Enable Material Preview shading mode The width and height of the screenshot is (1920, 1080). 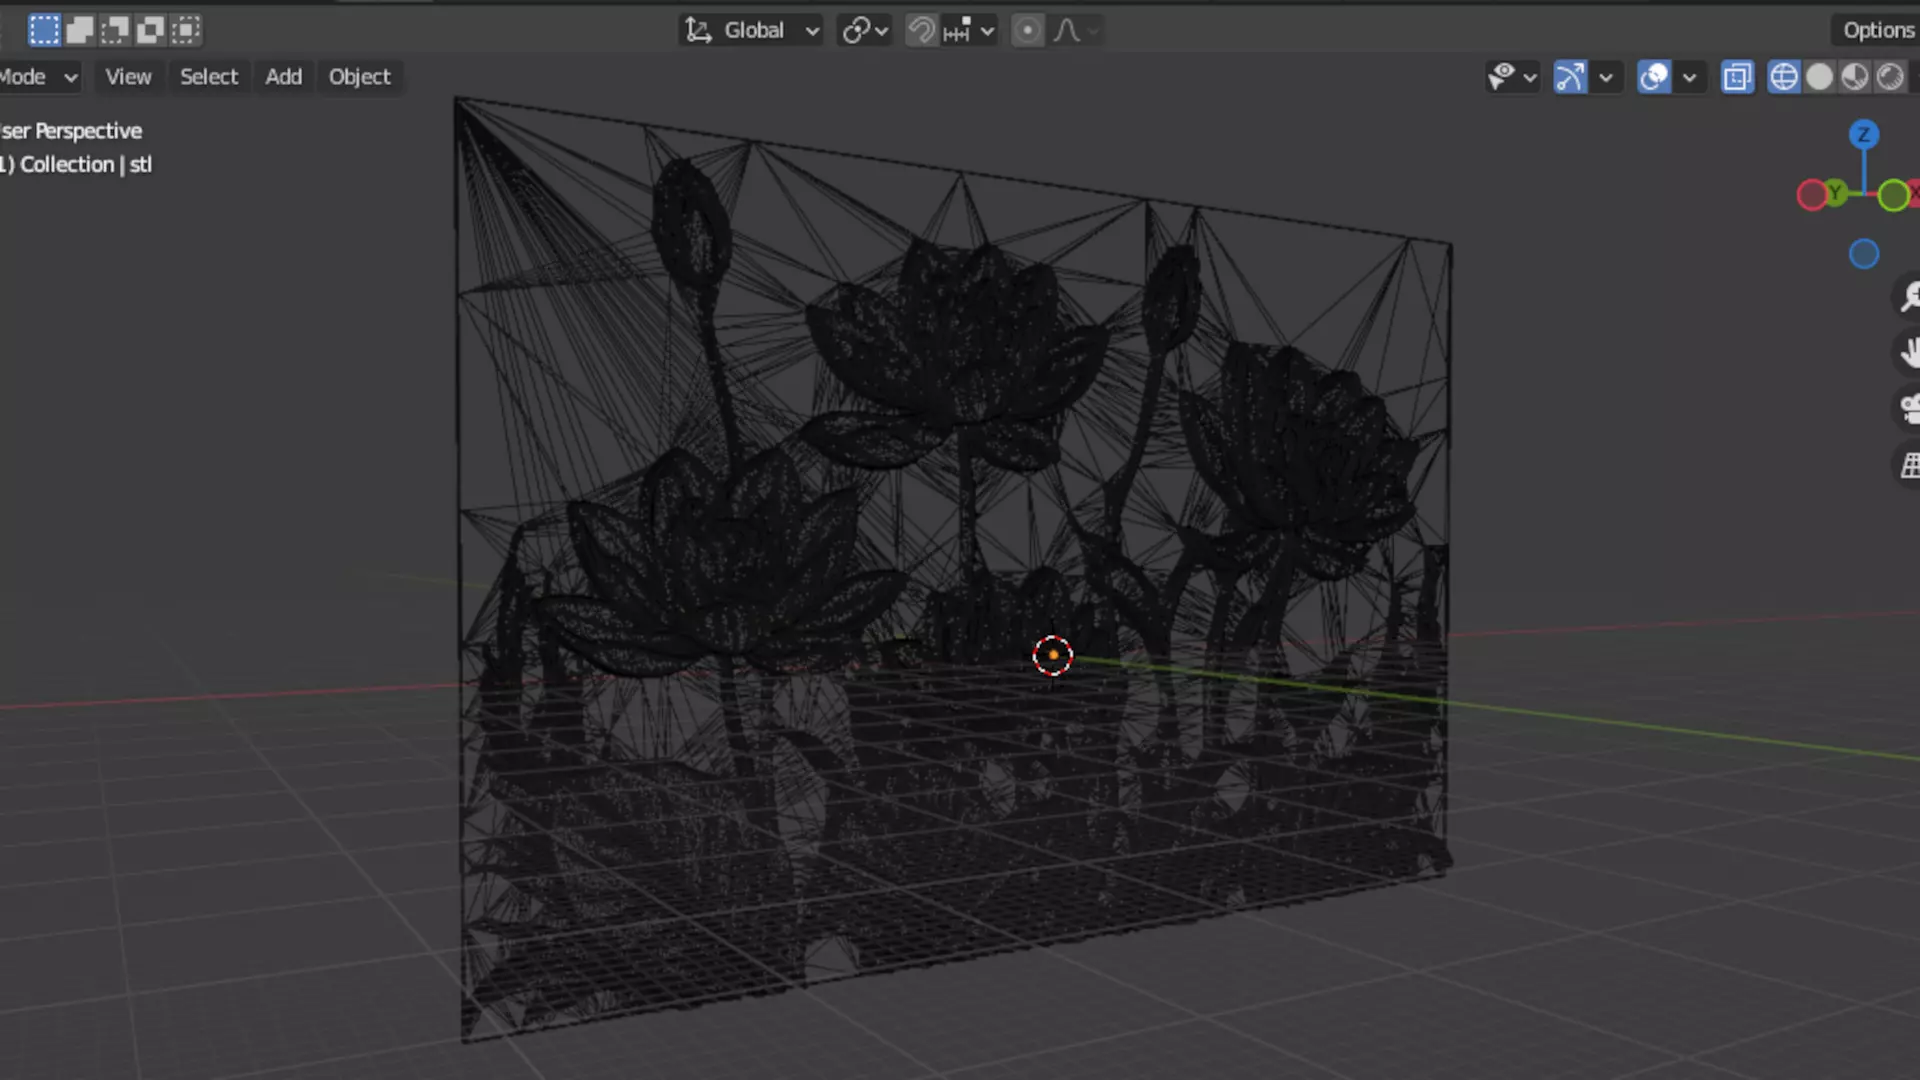tap(1855, 77)
